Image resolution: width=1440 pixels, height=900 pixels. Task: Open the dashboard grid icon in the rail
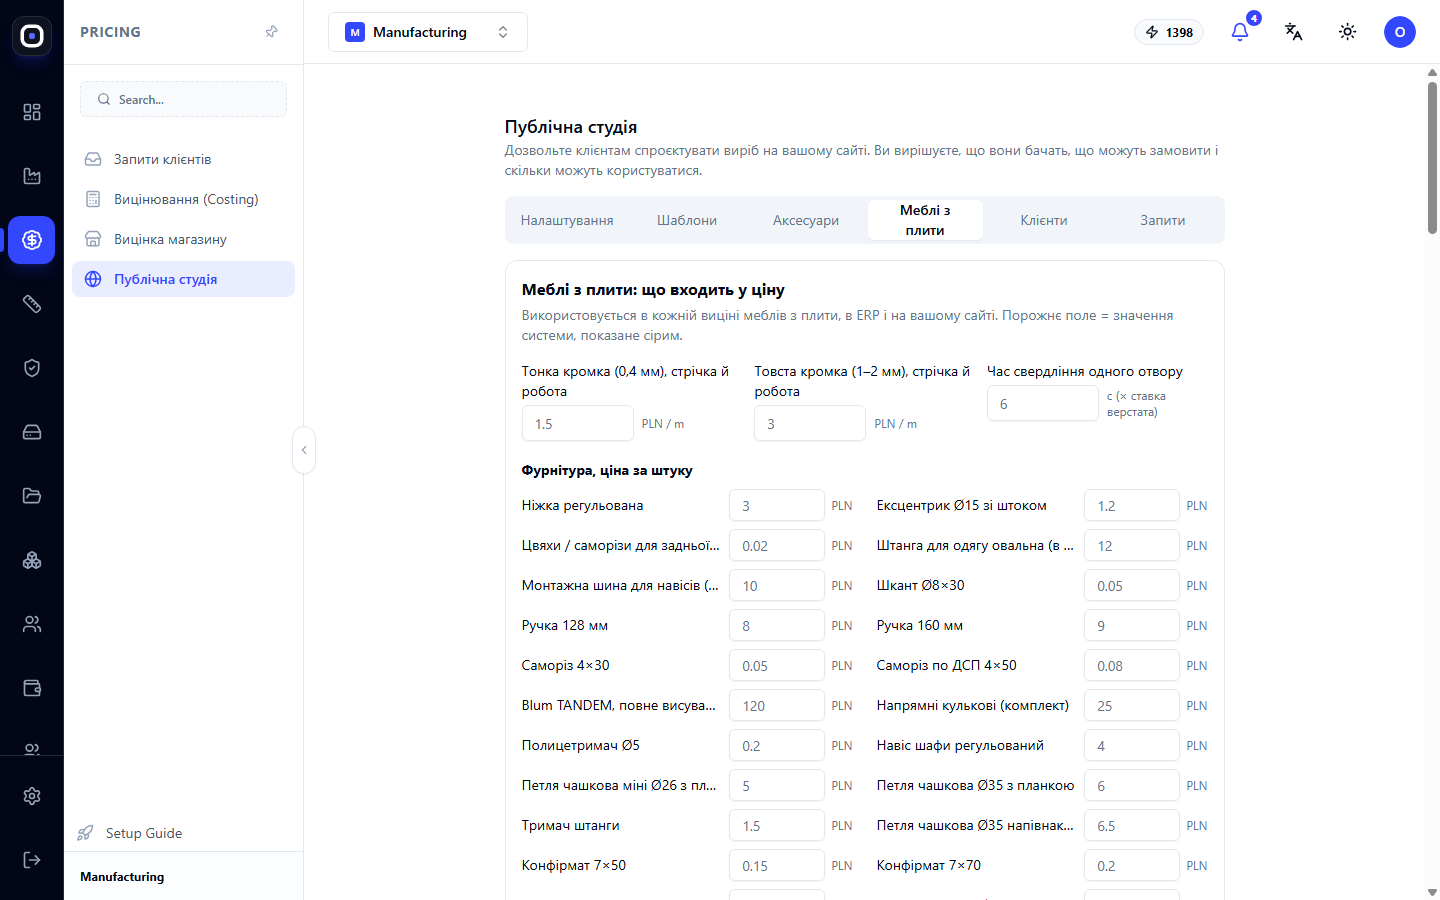(x=32, y=112)
